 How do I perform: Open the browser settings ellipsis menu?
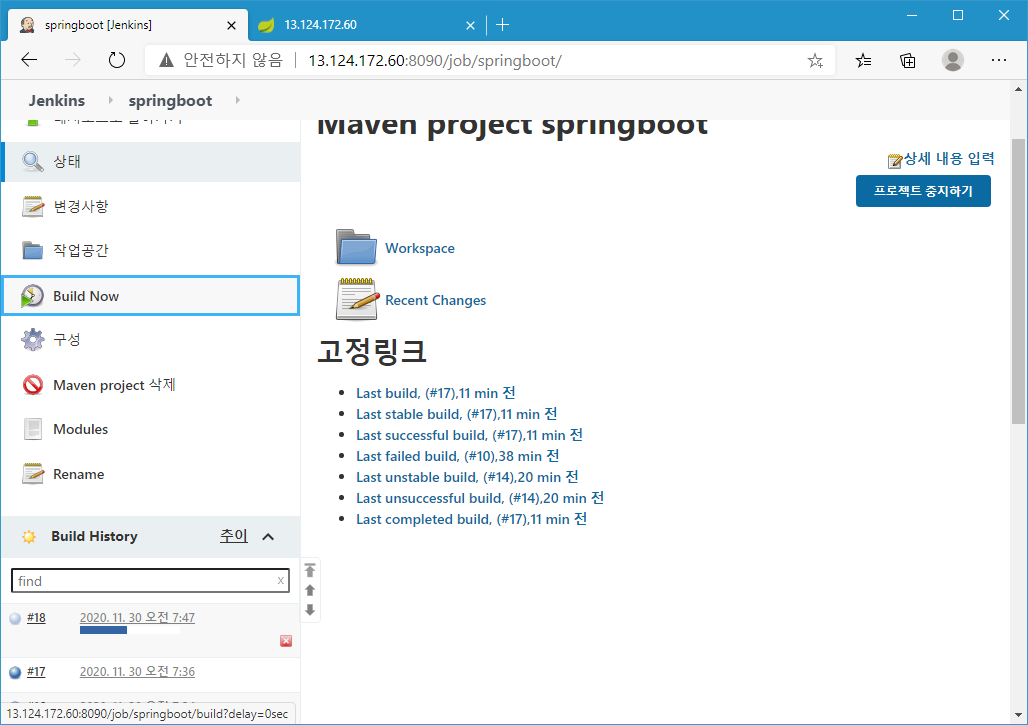pos(998,60)
